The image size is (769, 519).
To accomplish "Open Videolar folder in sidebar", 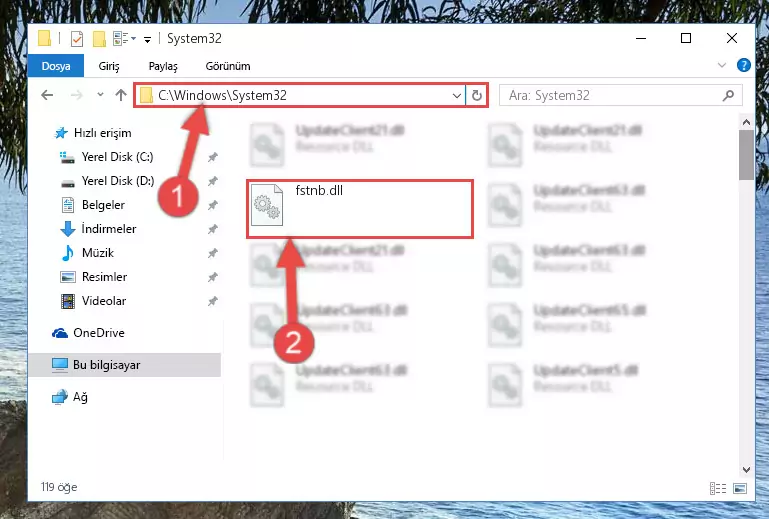I will (103, 301).
